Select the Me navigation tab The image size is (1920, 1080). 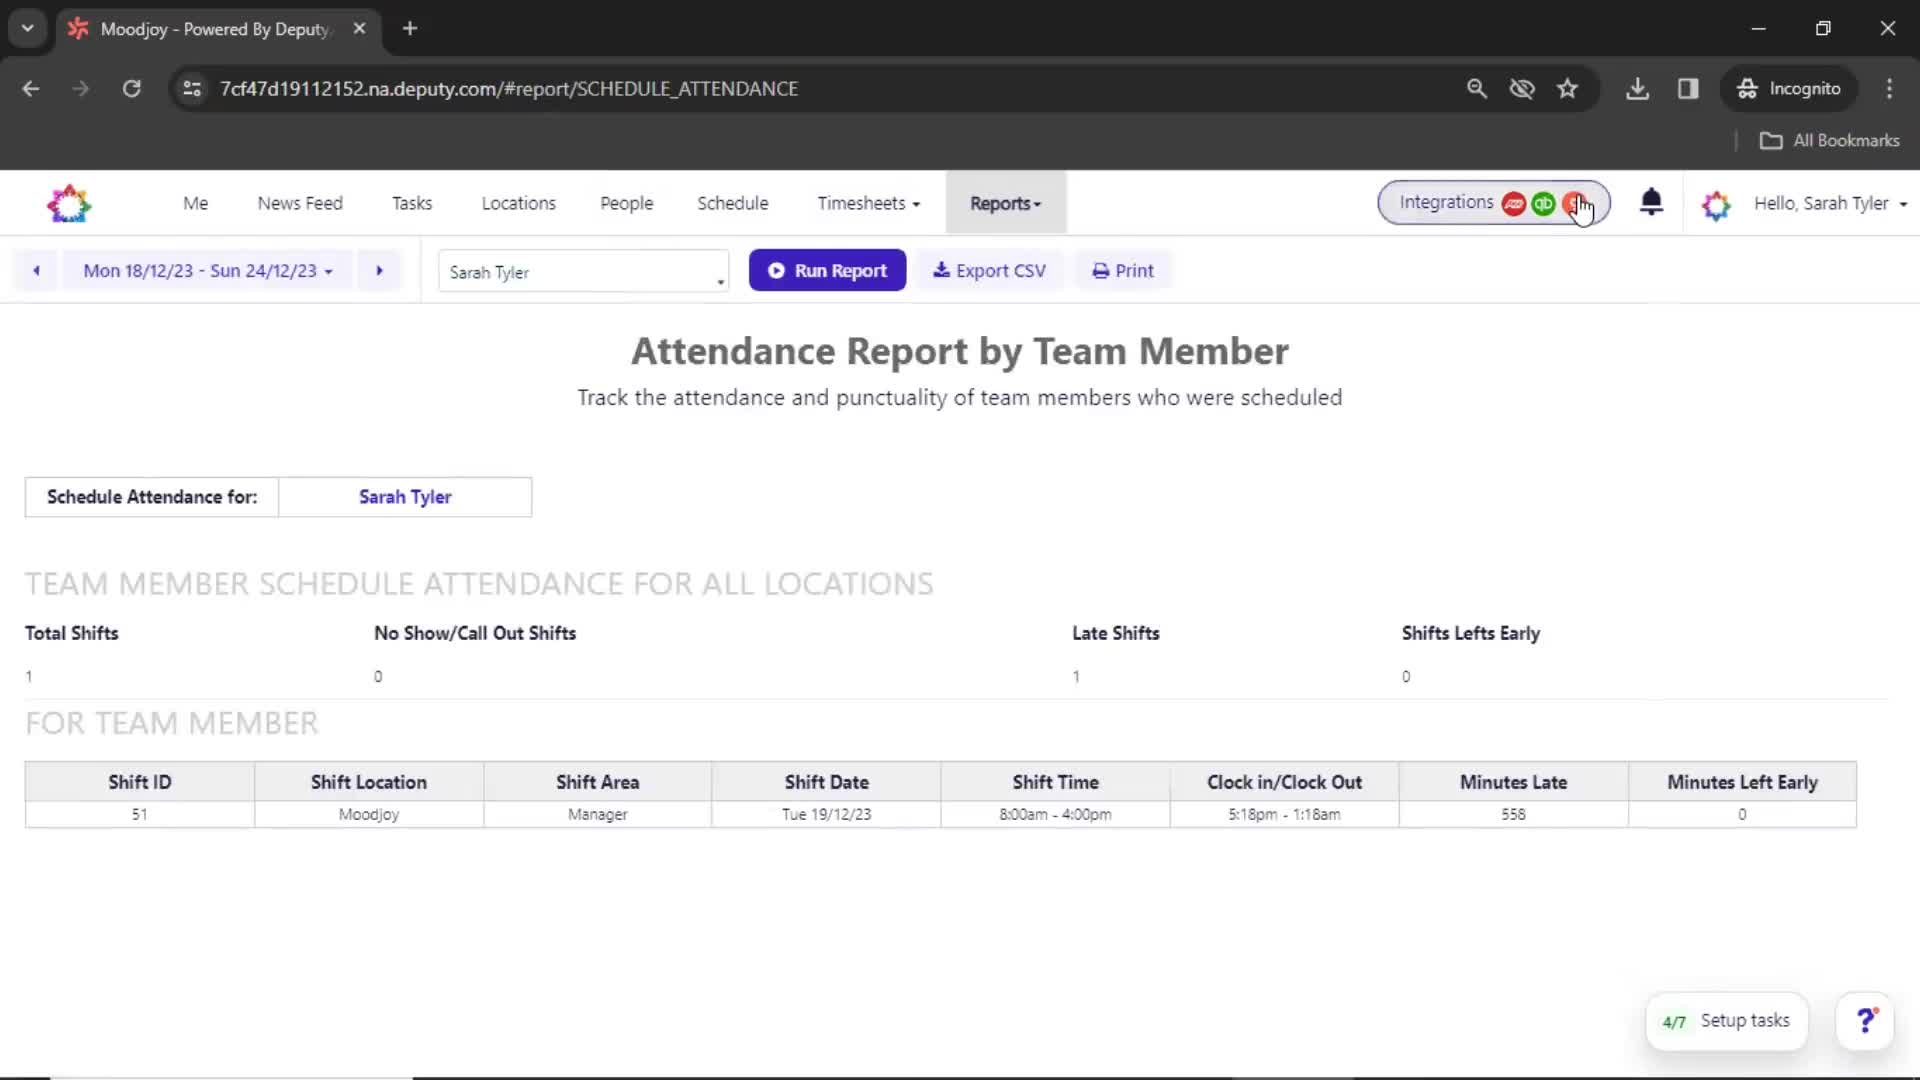[x=194, y=203]
